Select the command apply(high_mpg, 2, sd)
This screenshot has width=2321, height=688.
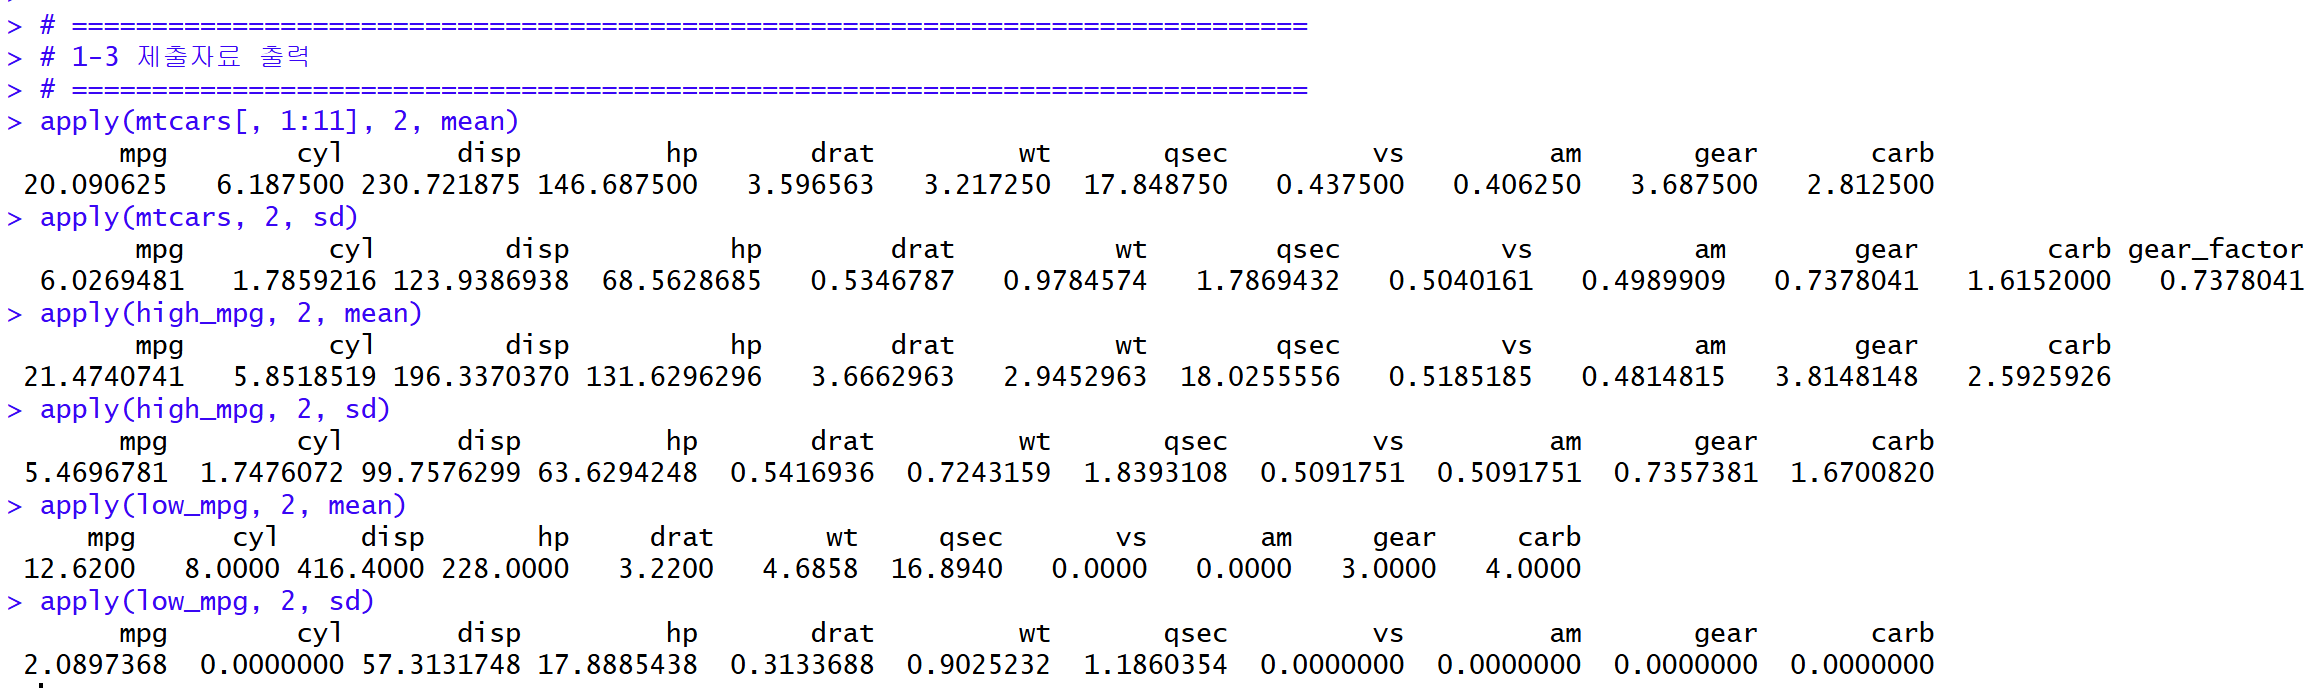(215, 409)
